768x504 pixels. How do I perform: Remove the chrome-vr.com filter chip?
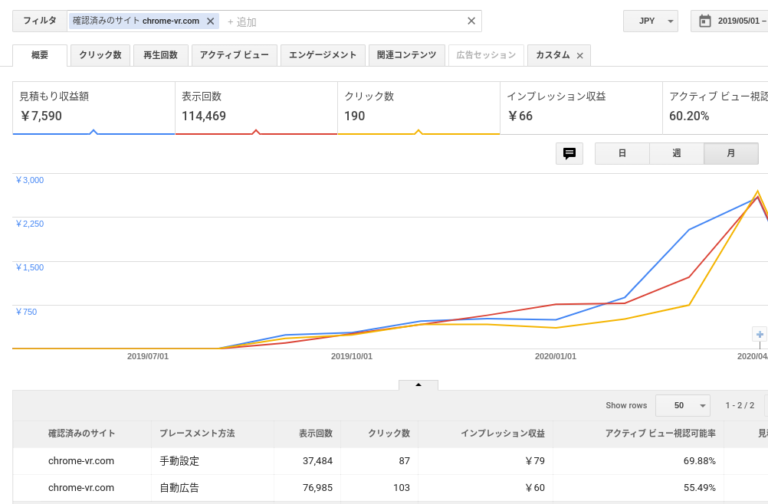(x=210, y=21)
